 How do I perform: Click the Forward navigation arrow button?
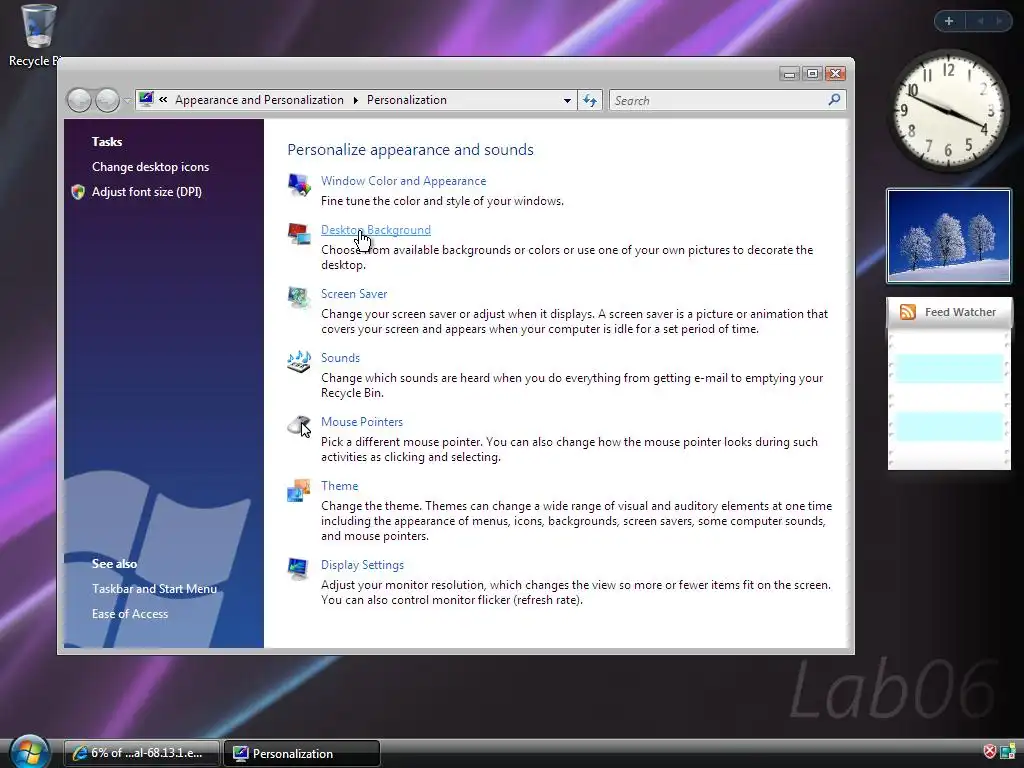click(107, 101)
